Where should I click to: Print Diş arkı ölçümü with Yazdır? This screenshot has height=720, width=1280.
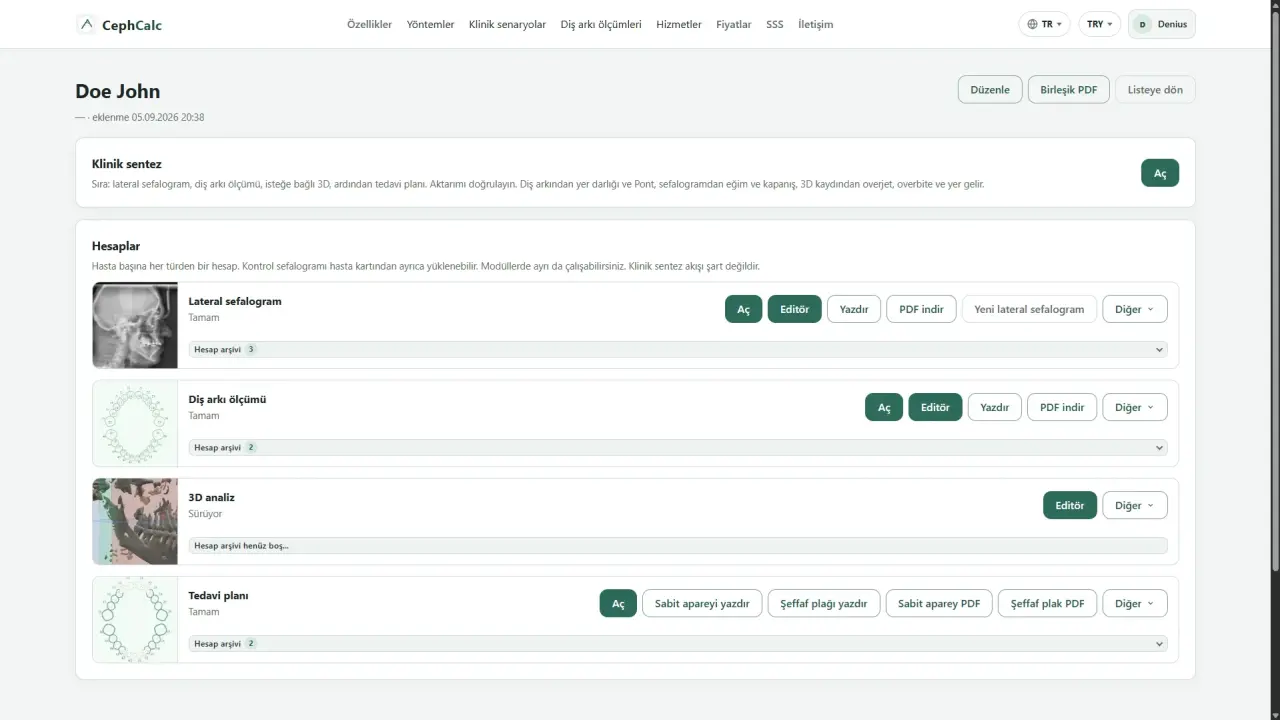[995, 407]
